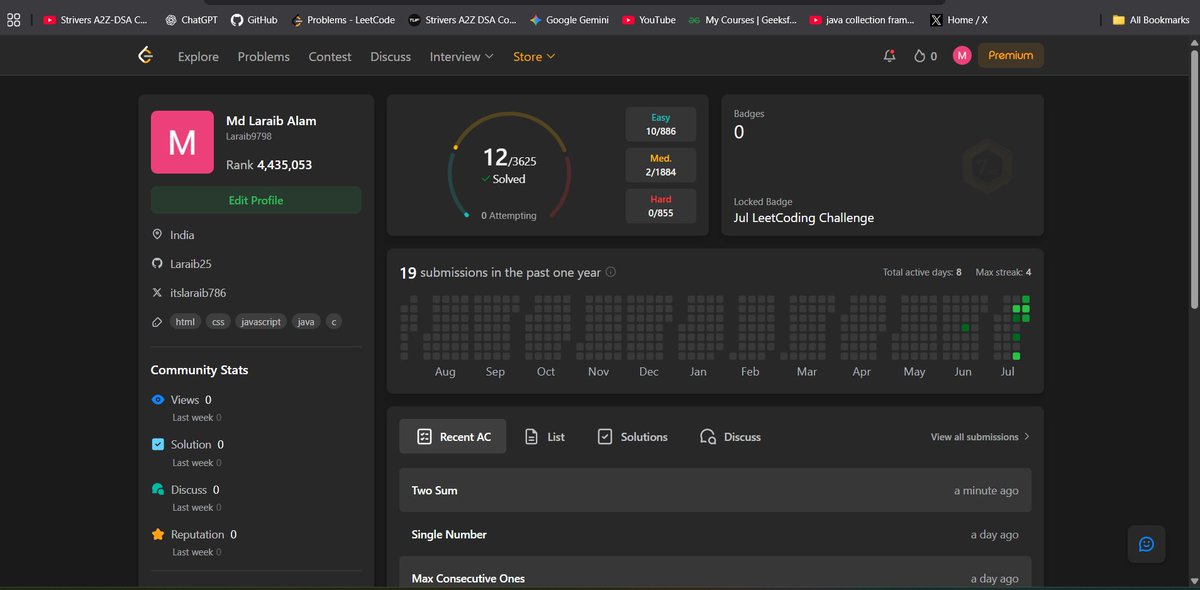Click the location pin icon beside India
The width and height of the screenshot is (1200, 590).
point(157,234)
